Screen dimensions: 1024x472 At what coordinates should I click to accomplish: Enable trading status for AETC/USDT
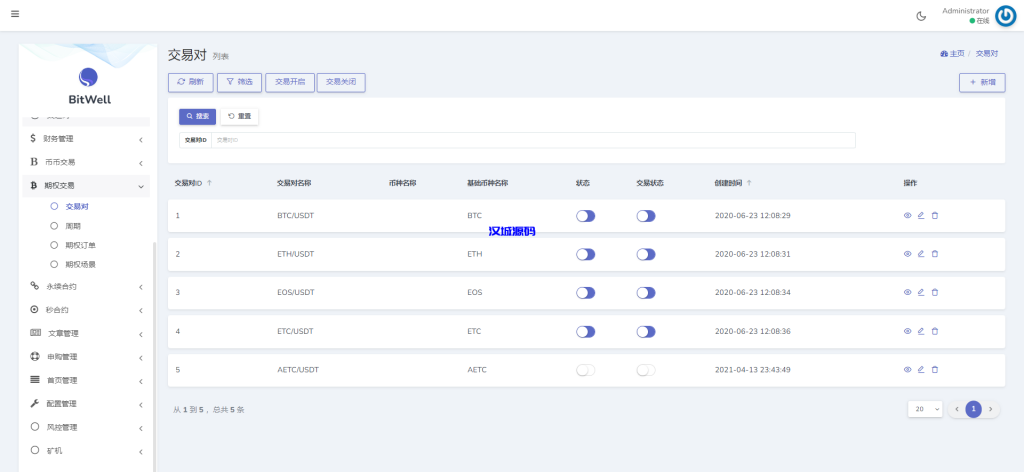[x=646, y=370]
